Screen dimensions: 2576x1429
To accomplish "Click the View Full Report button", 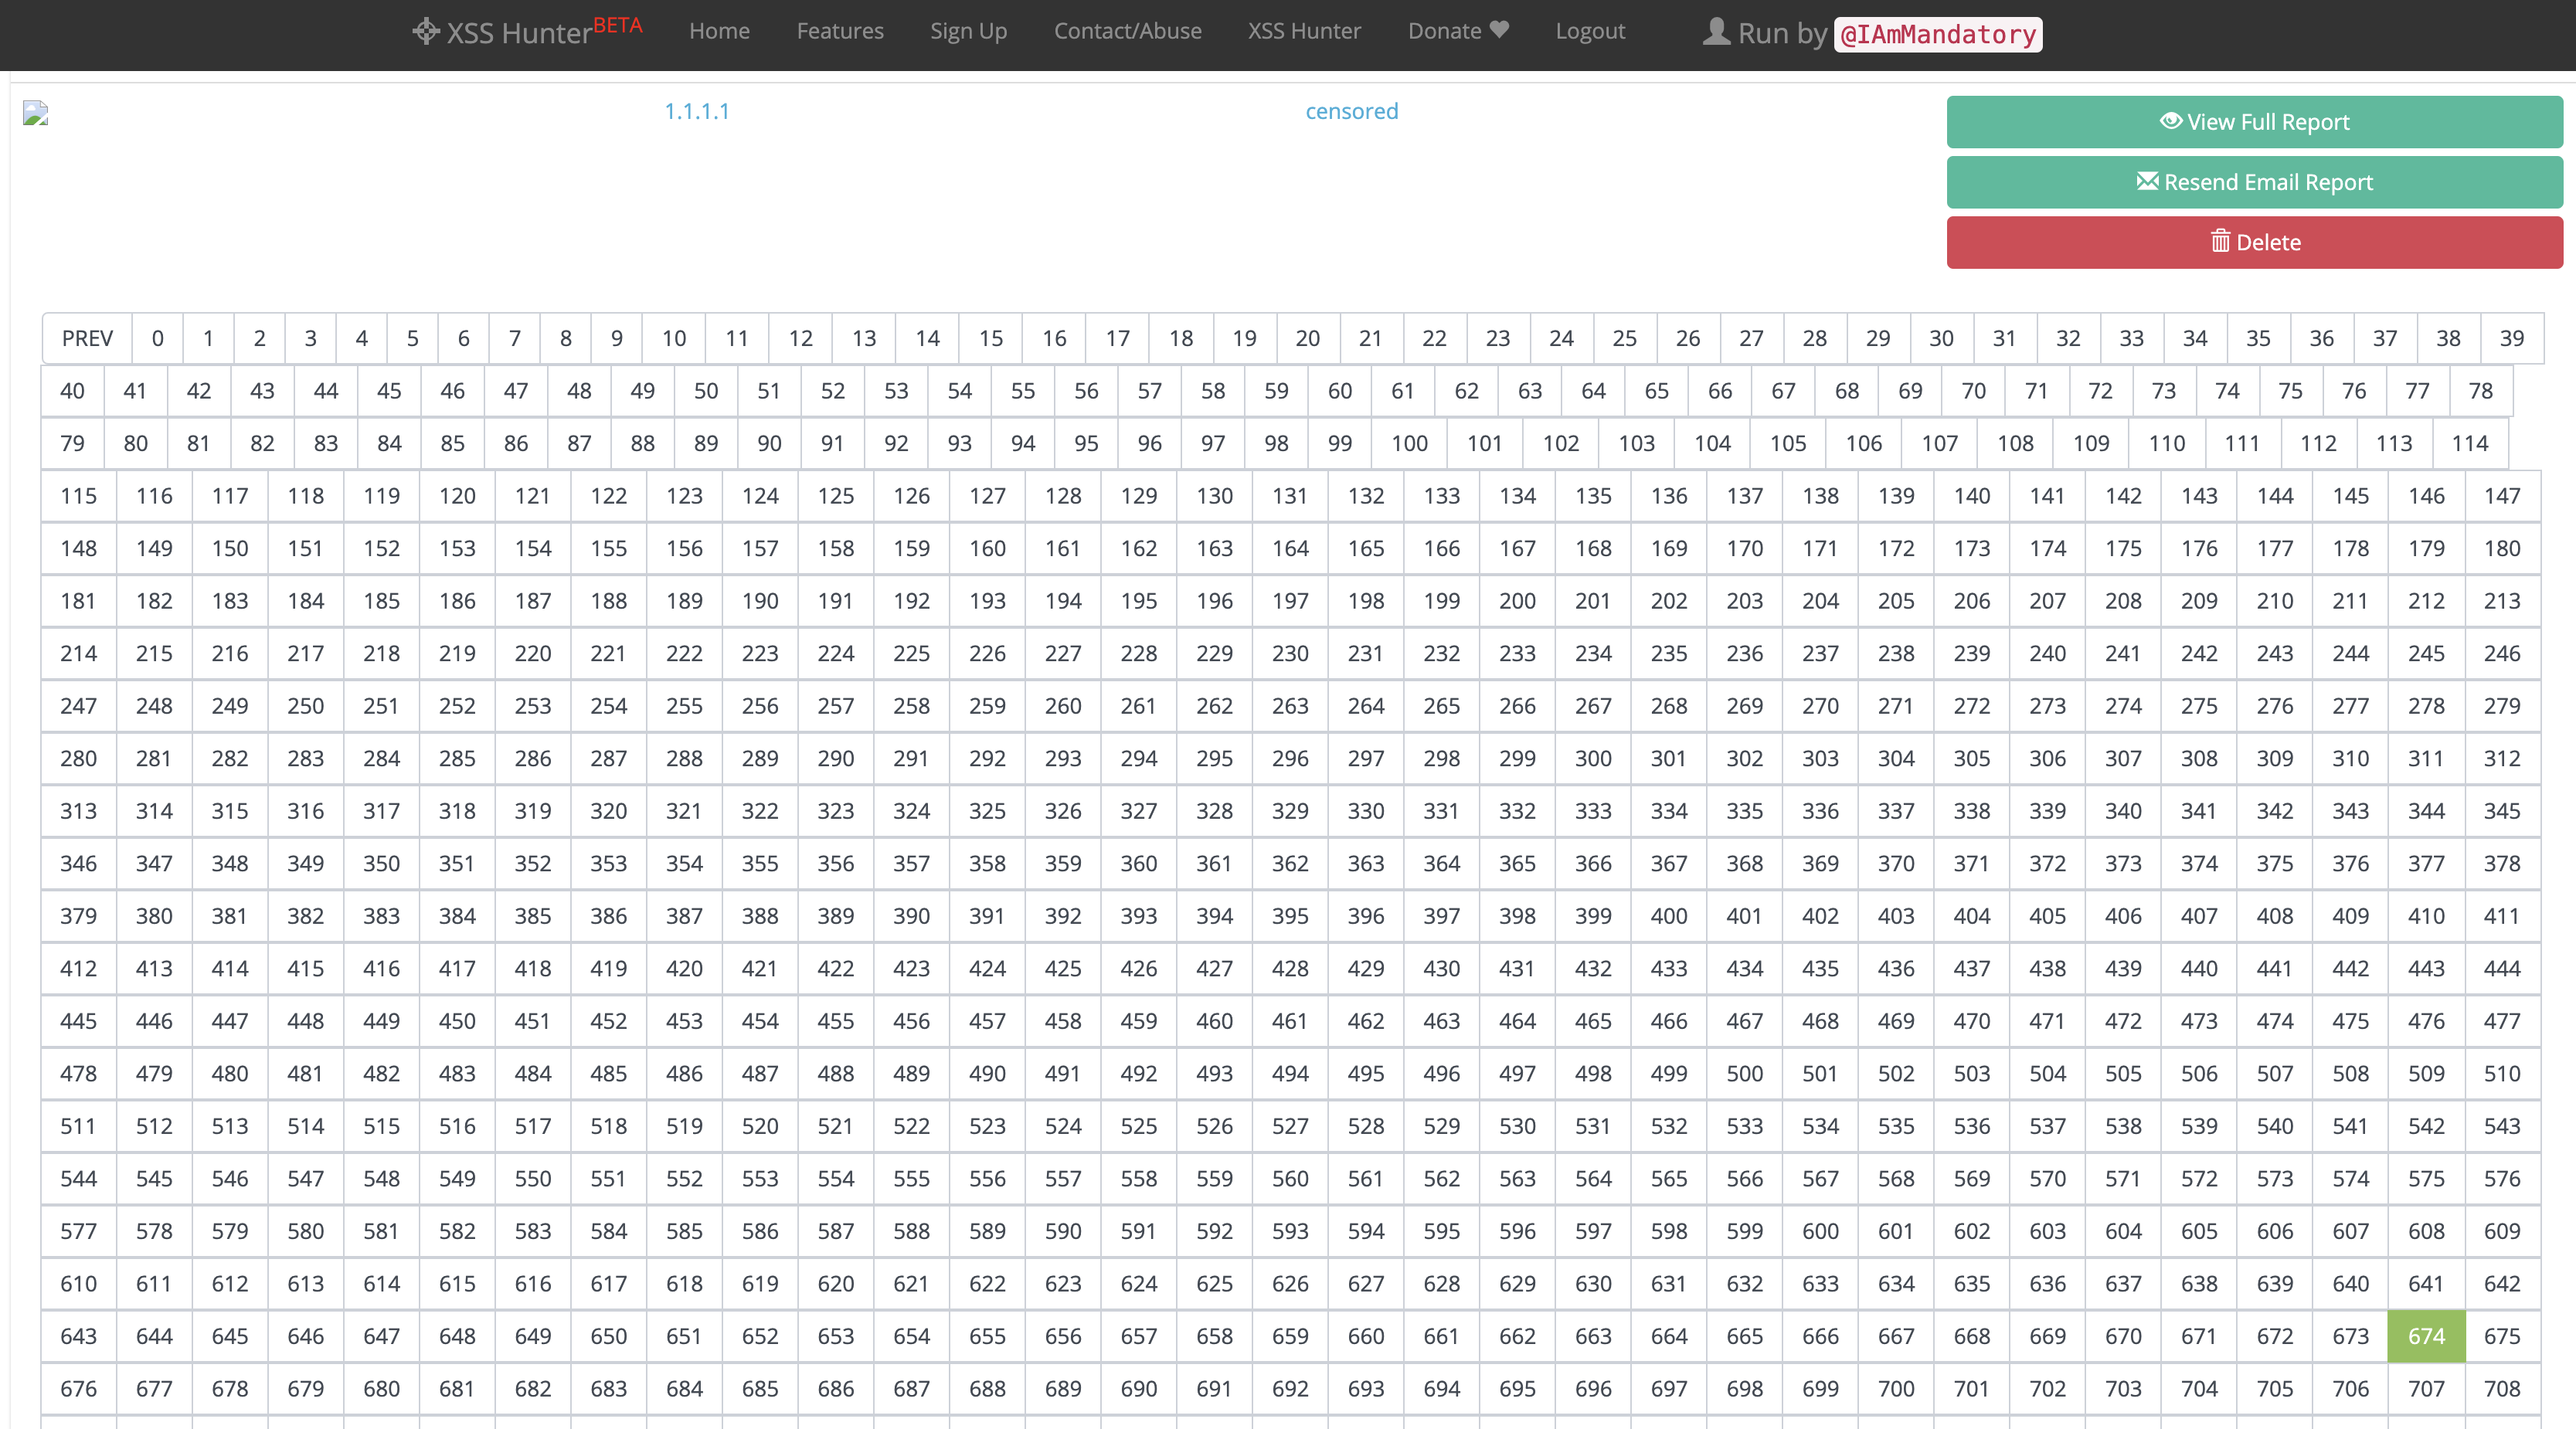I will [2258, 121].
